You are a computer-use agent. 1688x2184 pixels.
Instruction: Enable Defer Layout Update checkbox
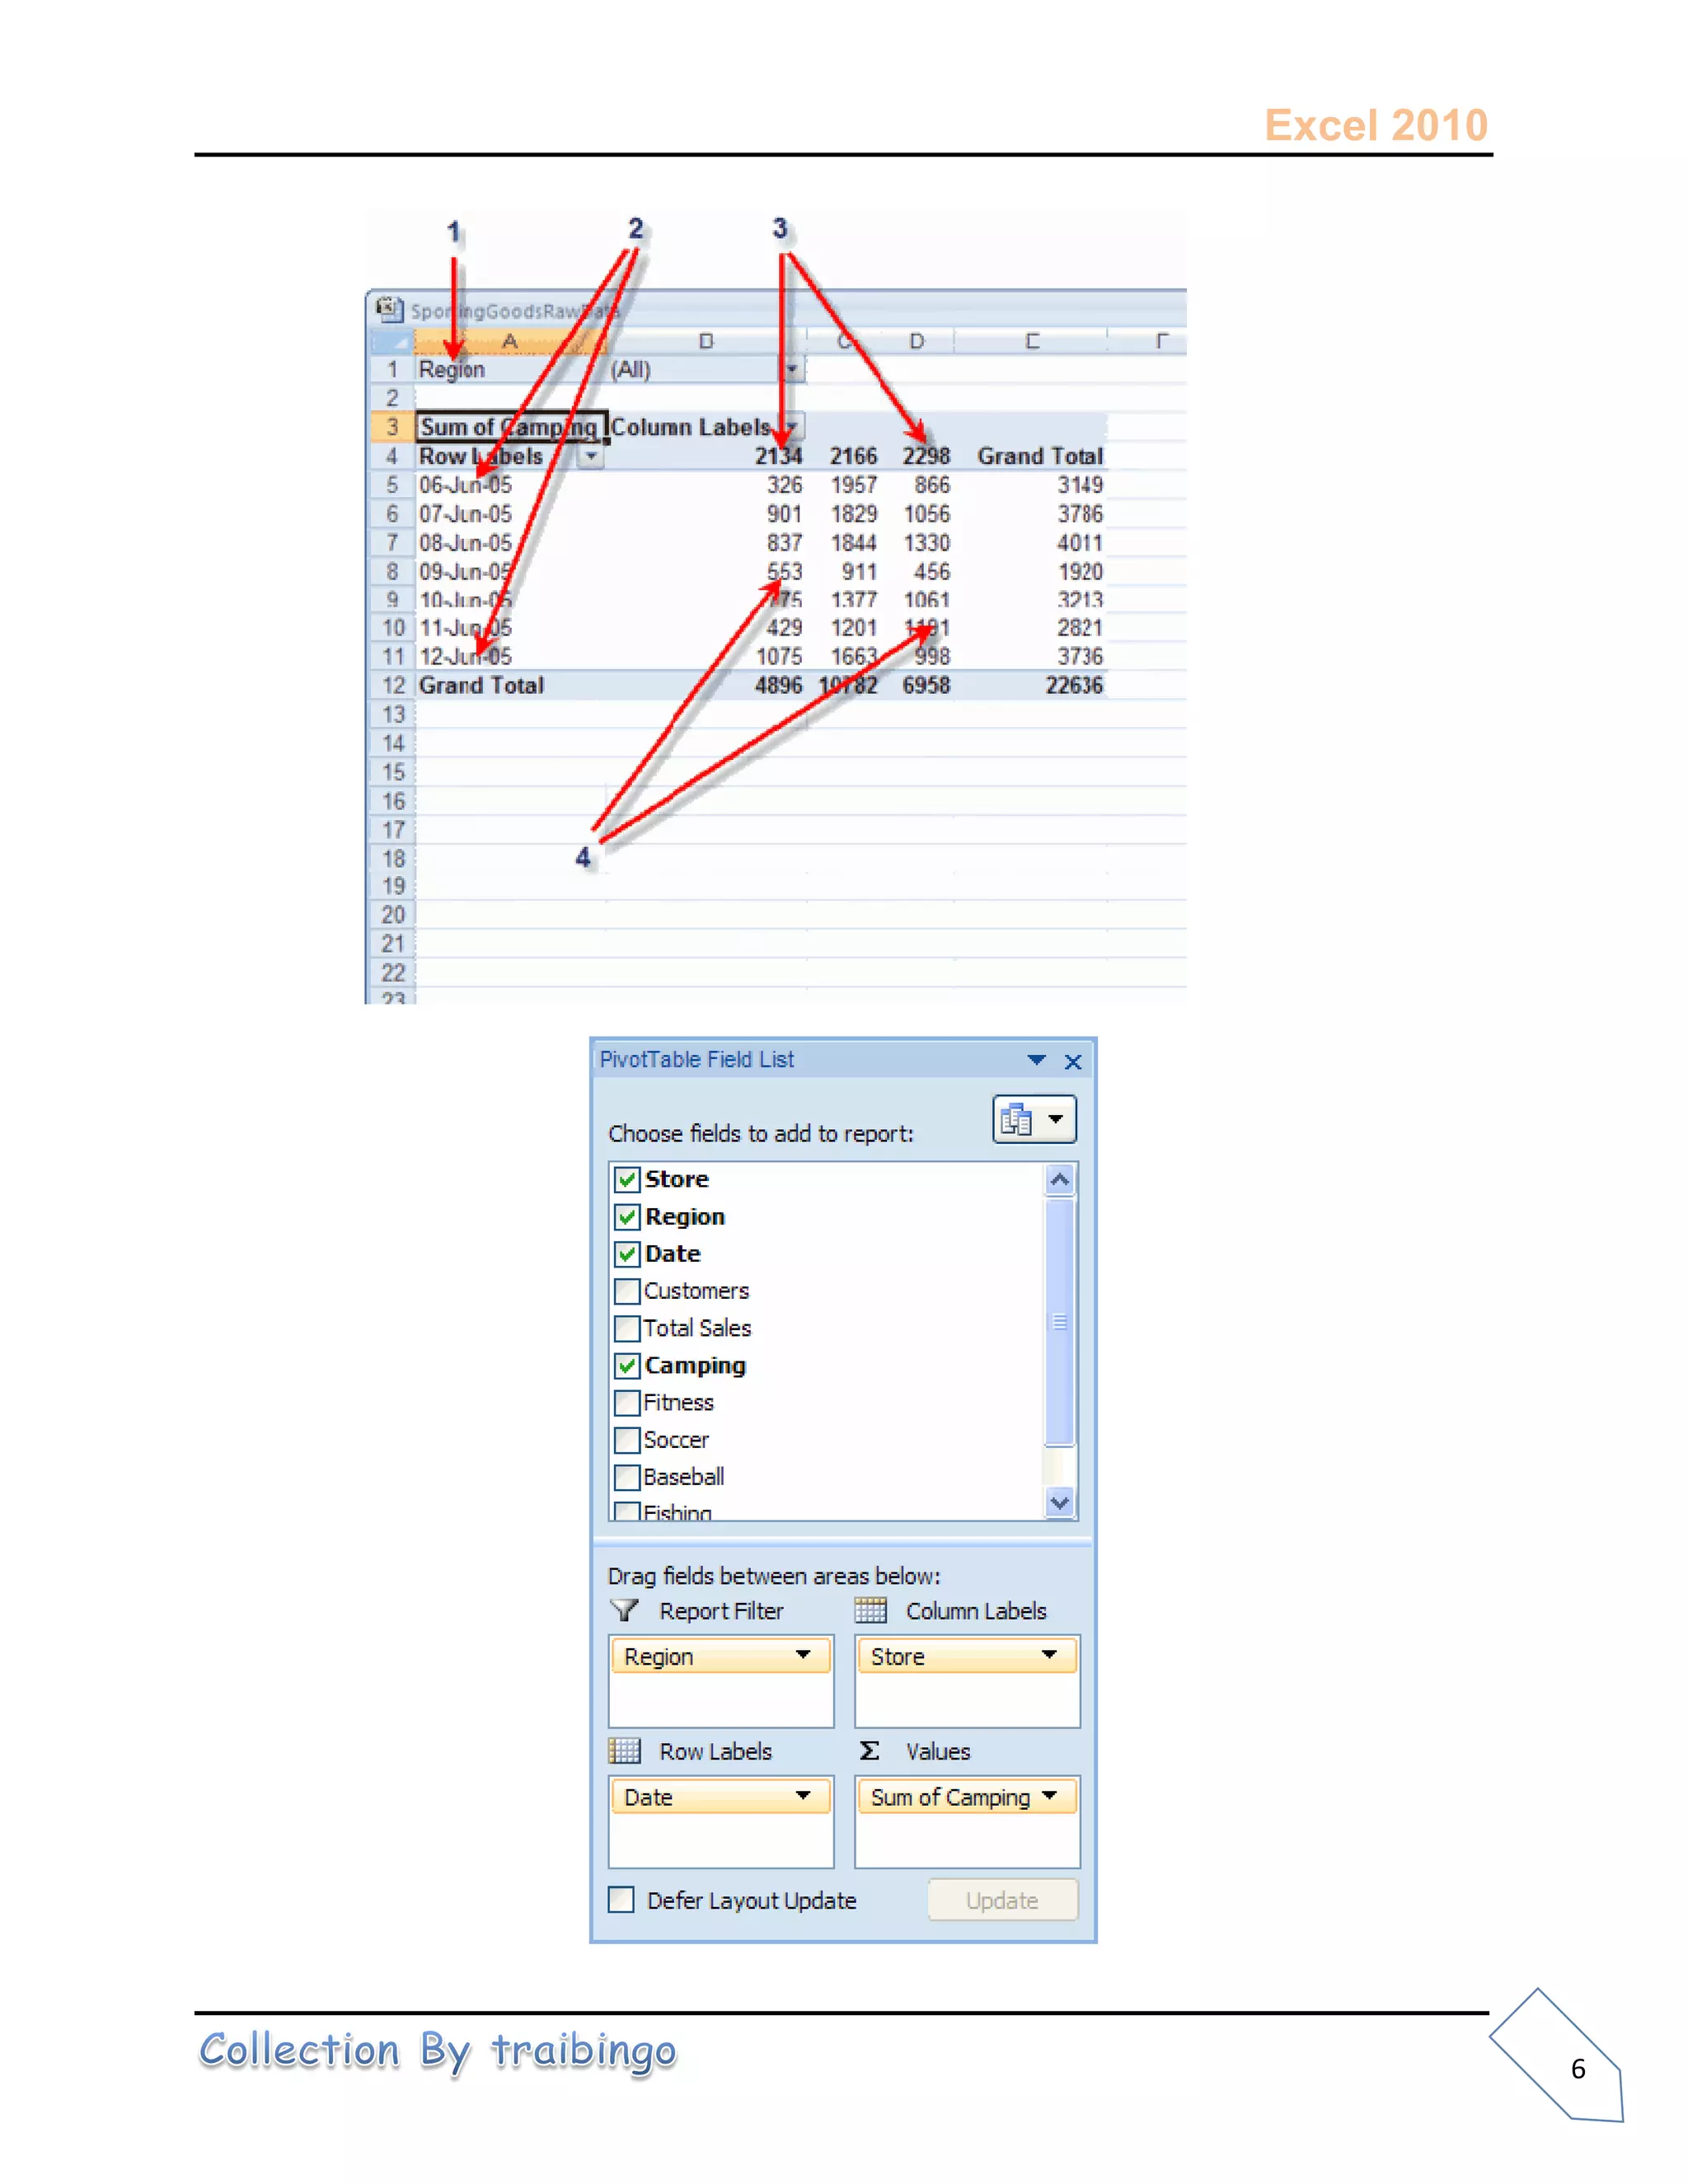(621, 1900)
